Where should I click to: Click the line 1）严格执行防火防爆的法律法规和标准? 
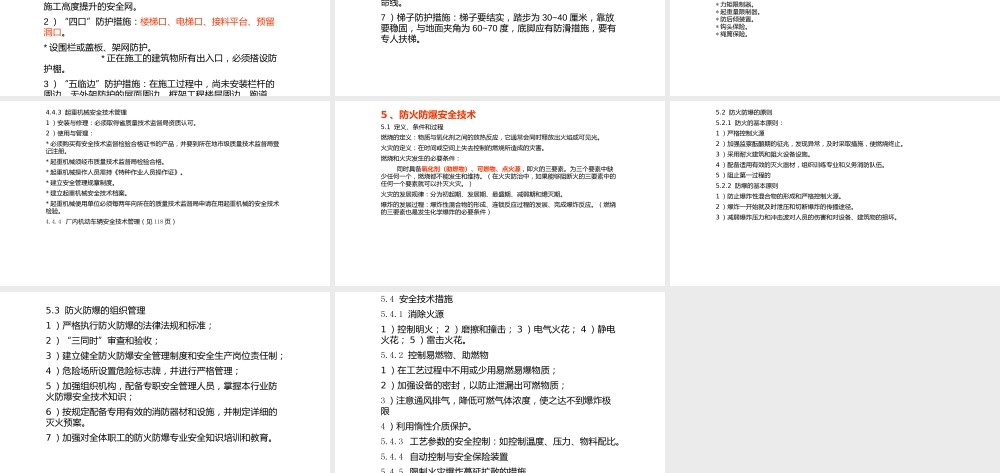click(x=129, y=326)
